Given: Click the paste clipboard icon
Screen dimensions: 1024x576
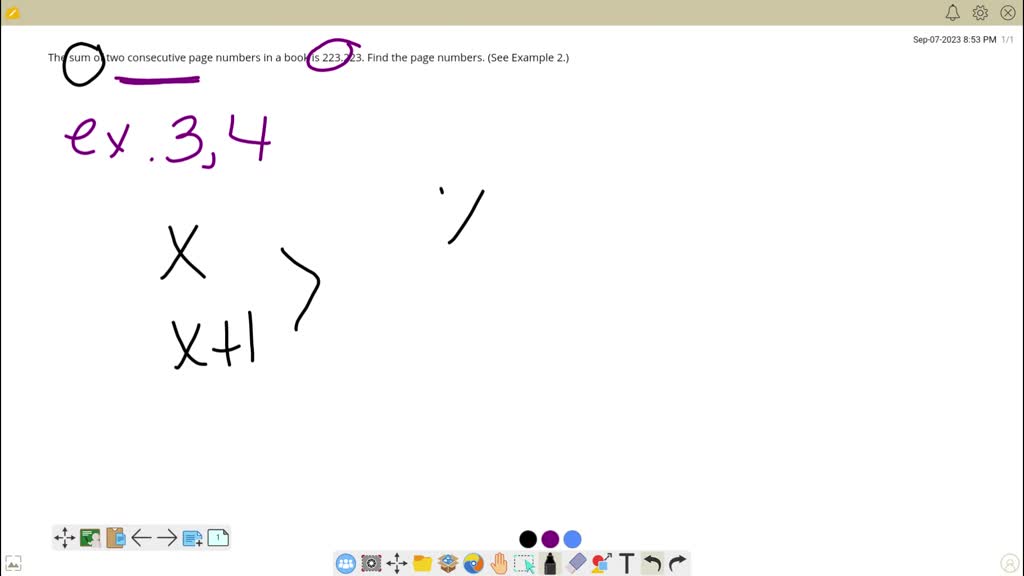Looking at the screenshot, I should point(116,538).
